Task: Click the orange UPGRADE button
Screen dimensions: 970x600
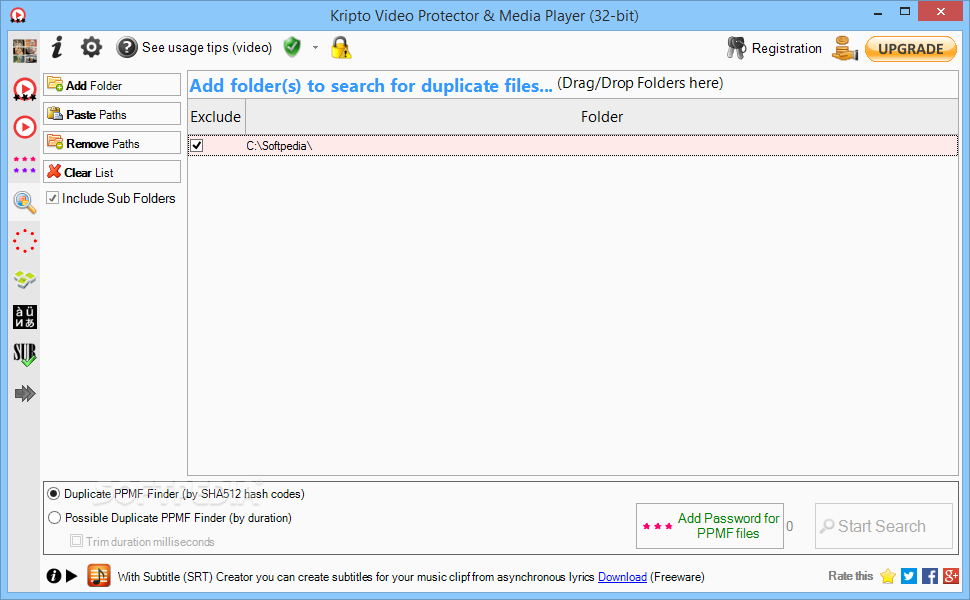Action: pyautogui.click(x=911, y=49)
